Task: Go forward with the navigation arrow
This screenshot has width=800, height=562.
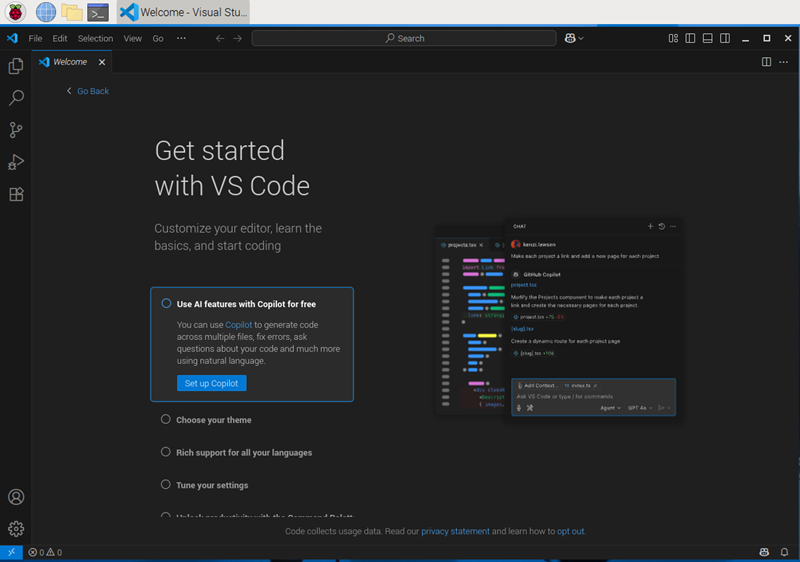Action: pos(238,38)
